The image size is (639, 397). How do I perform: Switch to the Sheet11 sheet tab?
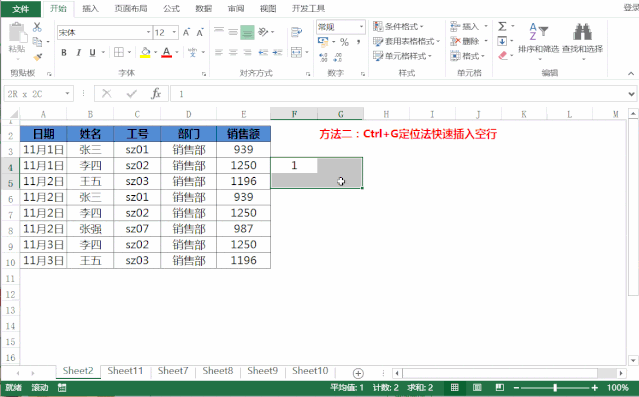(x=125, y=371)
